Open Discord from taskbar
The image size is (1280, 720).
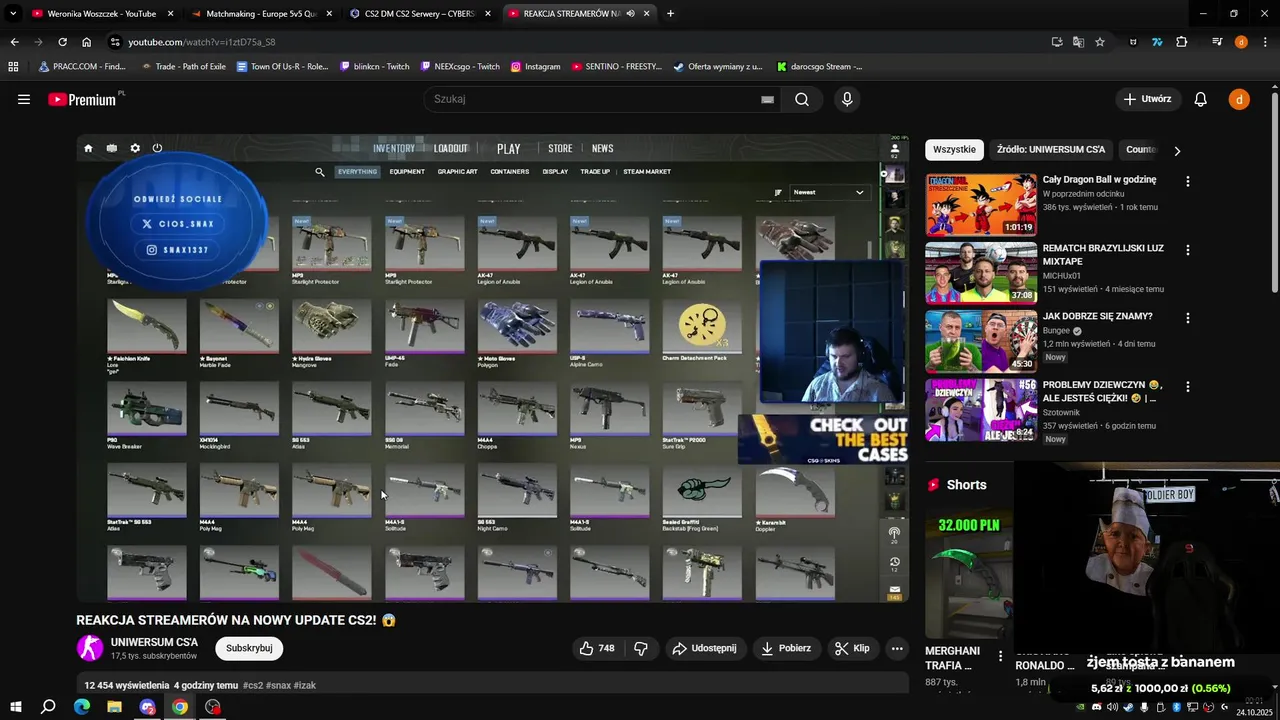pyautogui.click(x=147, y=707)
